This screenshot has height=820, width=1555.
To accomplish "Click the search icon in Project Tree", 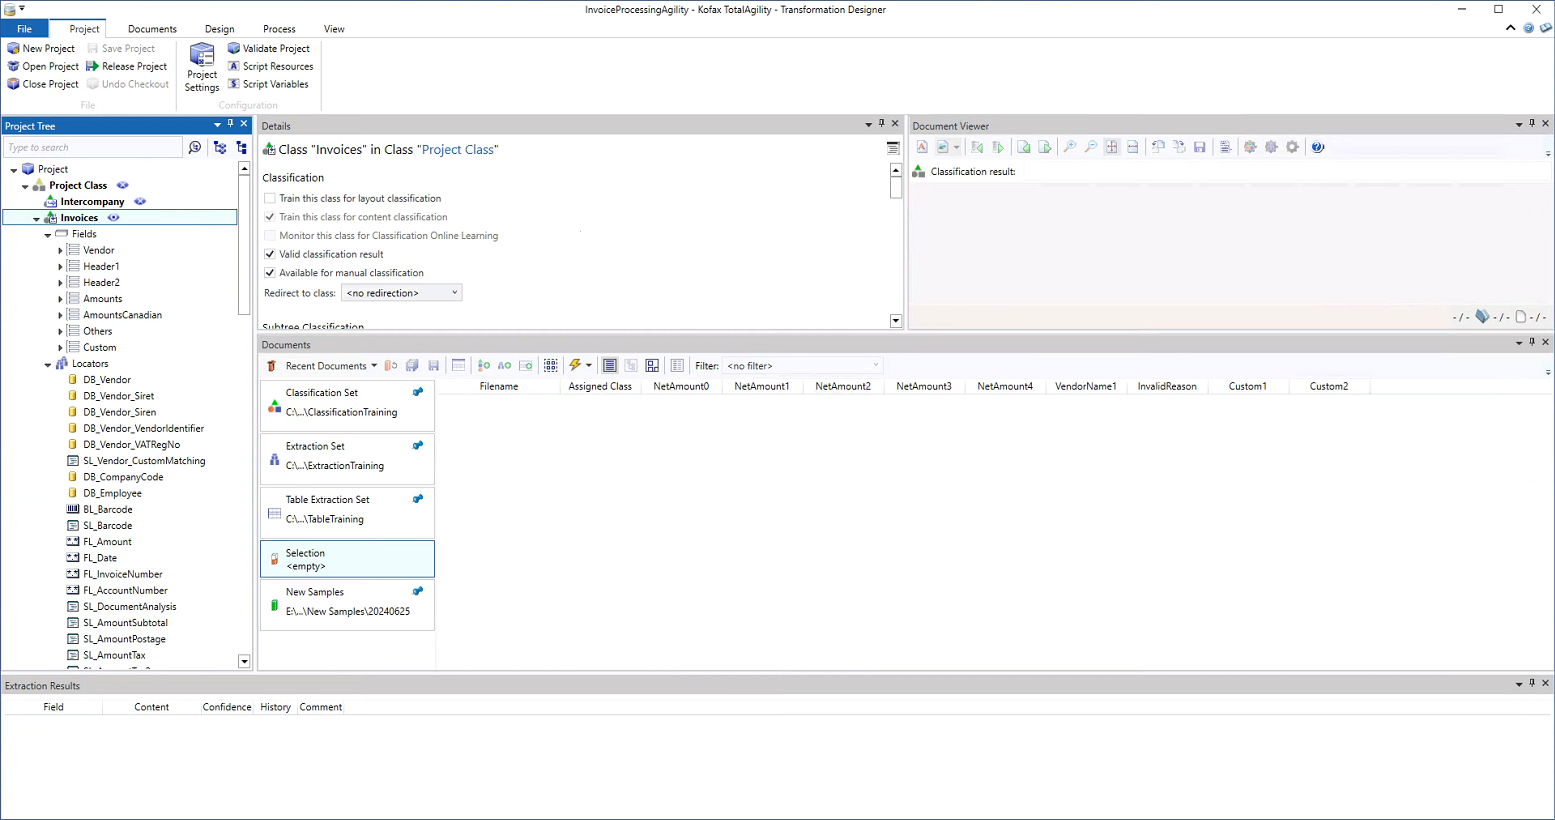I will pos(195,148).
